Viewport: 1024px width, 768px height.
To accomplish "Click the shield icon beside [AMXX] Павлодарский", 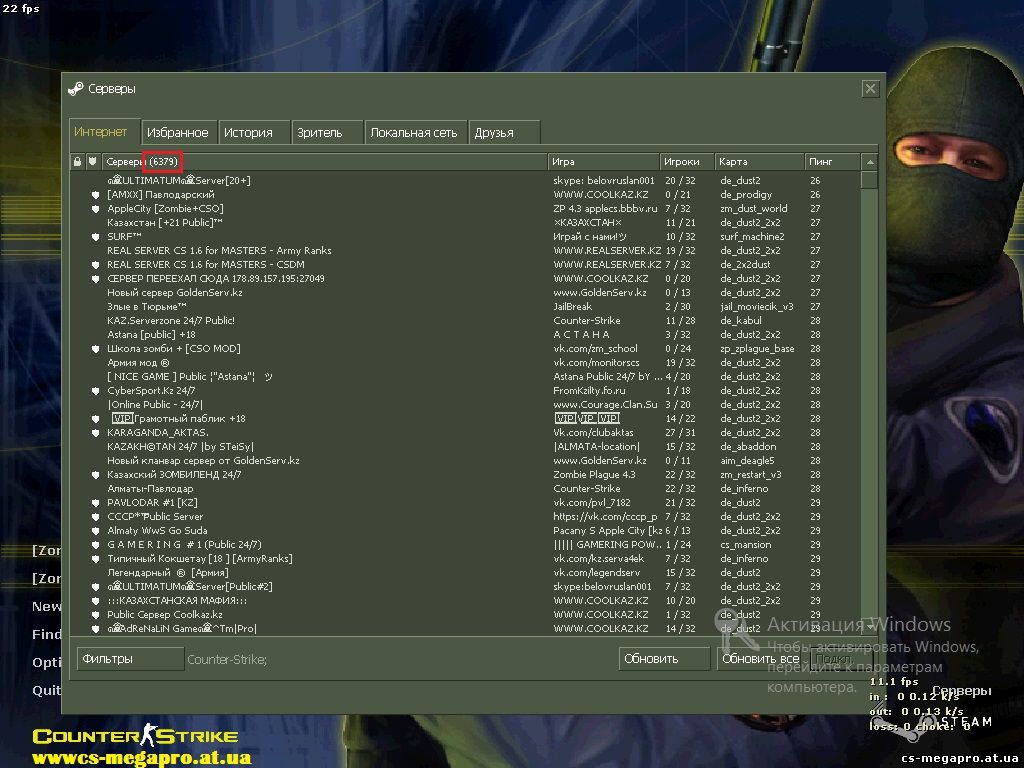I will [95, 195].
